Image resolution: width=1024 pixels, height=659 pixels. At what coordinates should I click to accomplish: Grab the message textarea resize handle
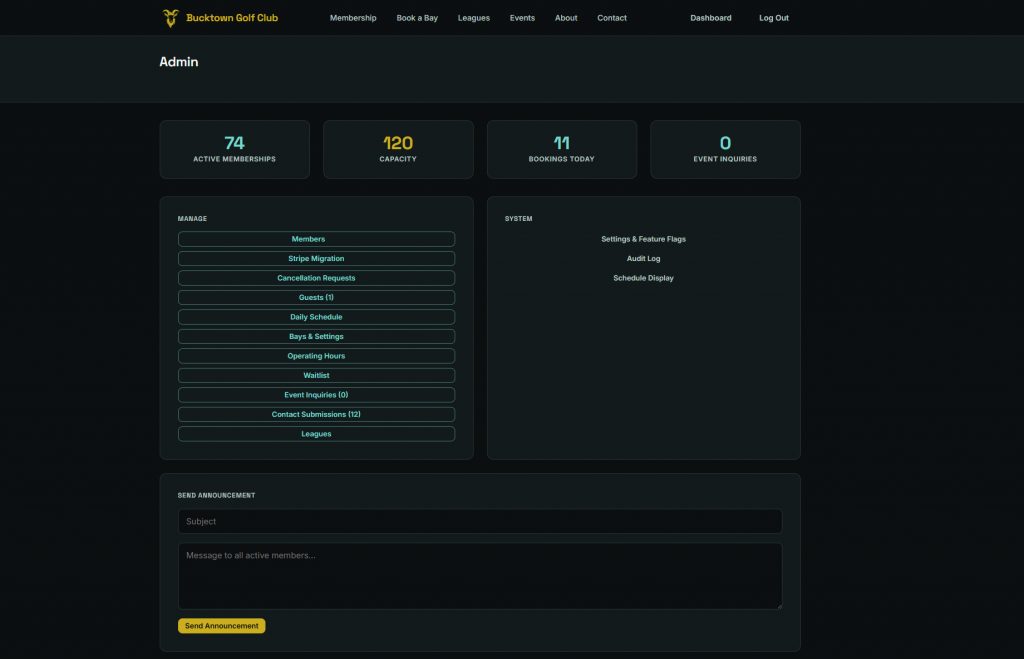click(778, 606)
